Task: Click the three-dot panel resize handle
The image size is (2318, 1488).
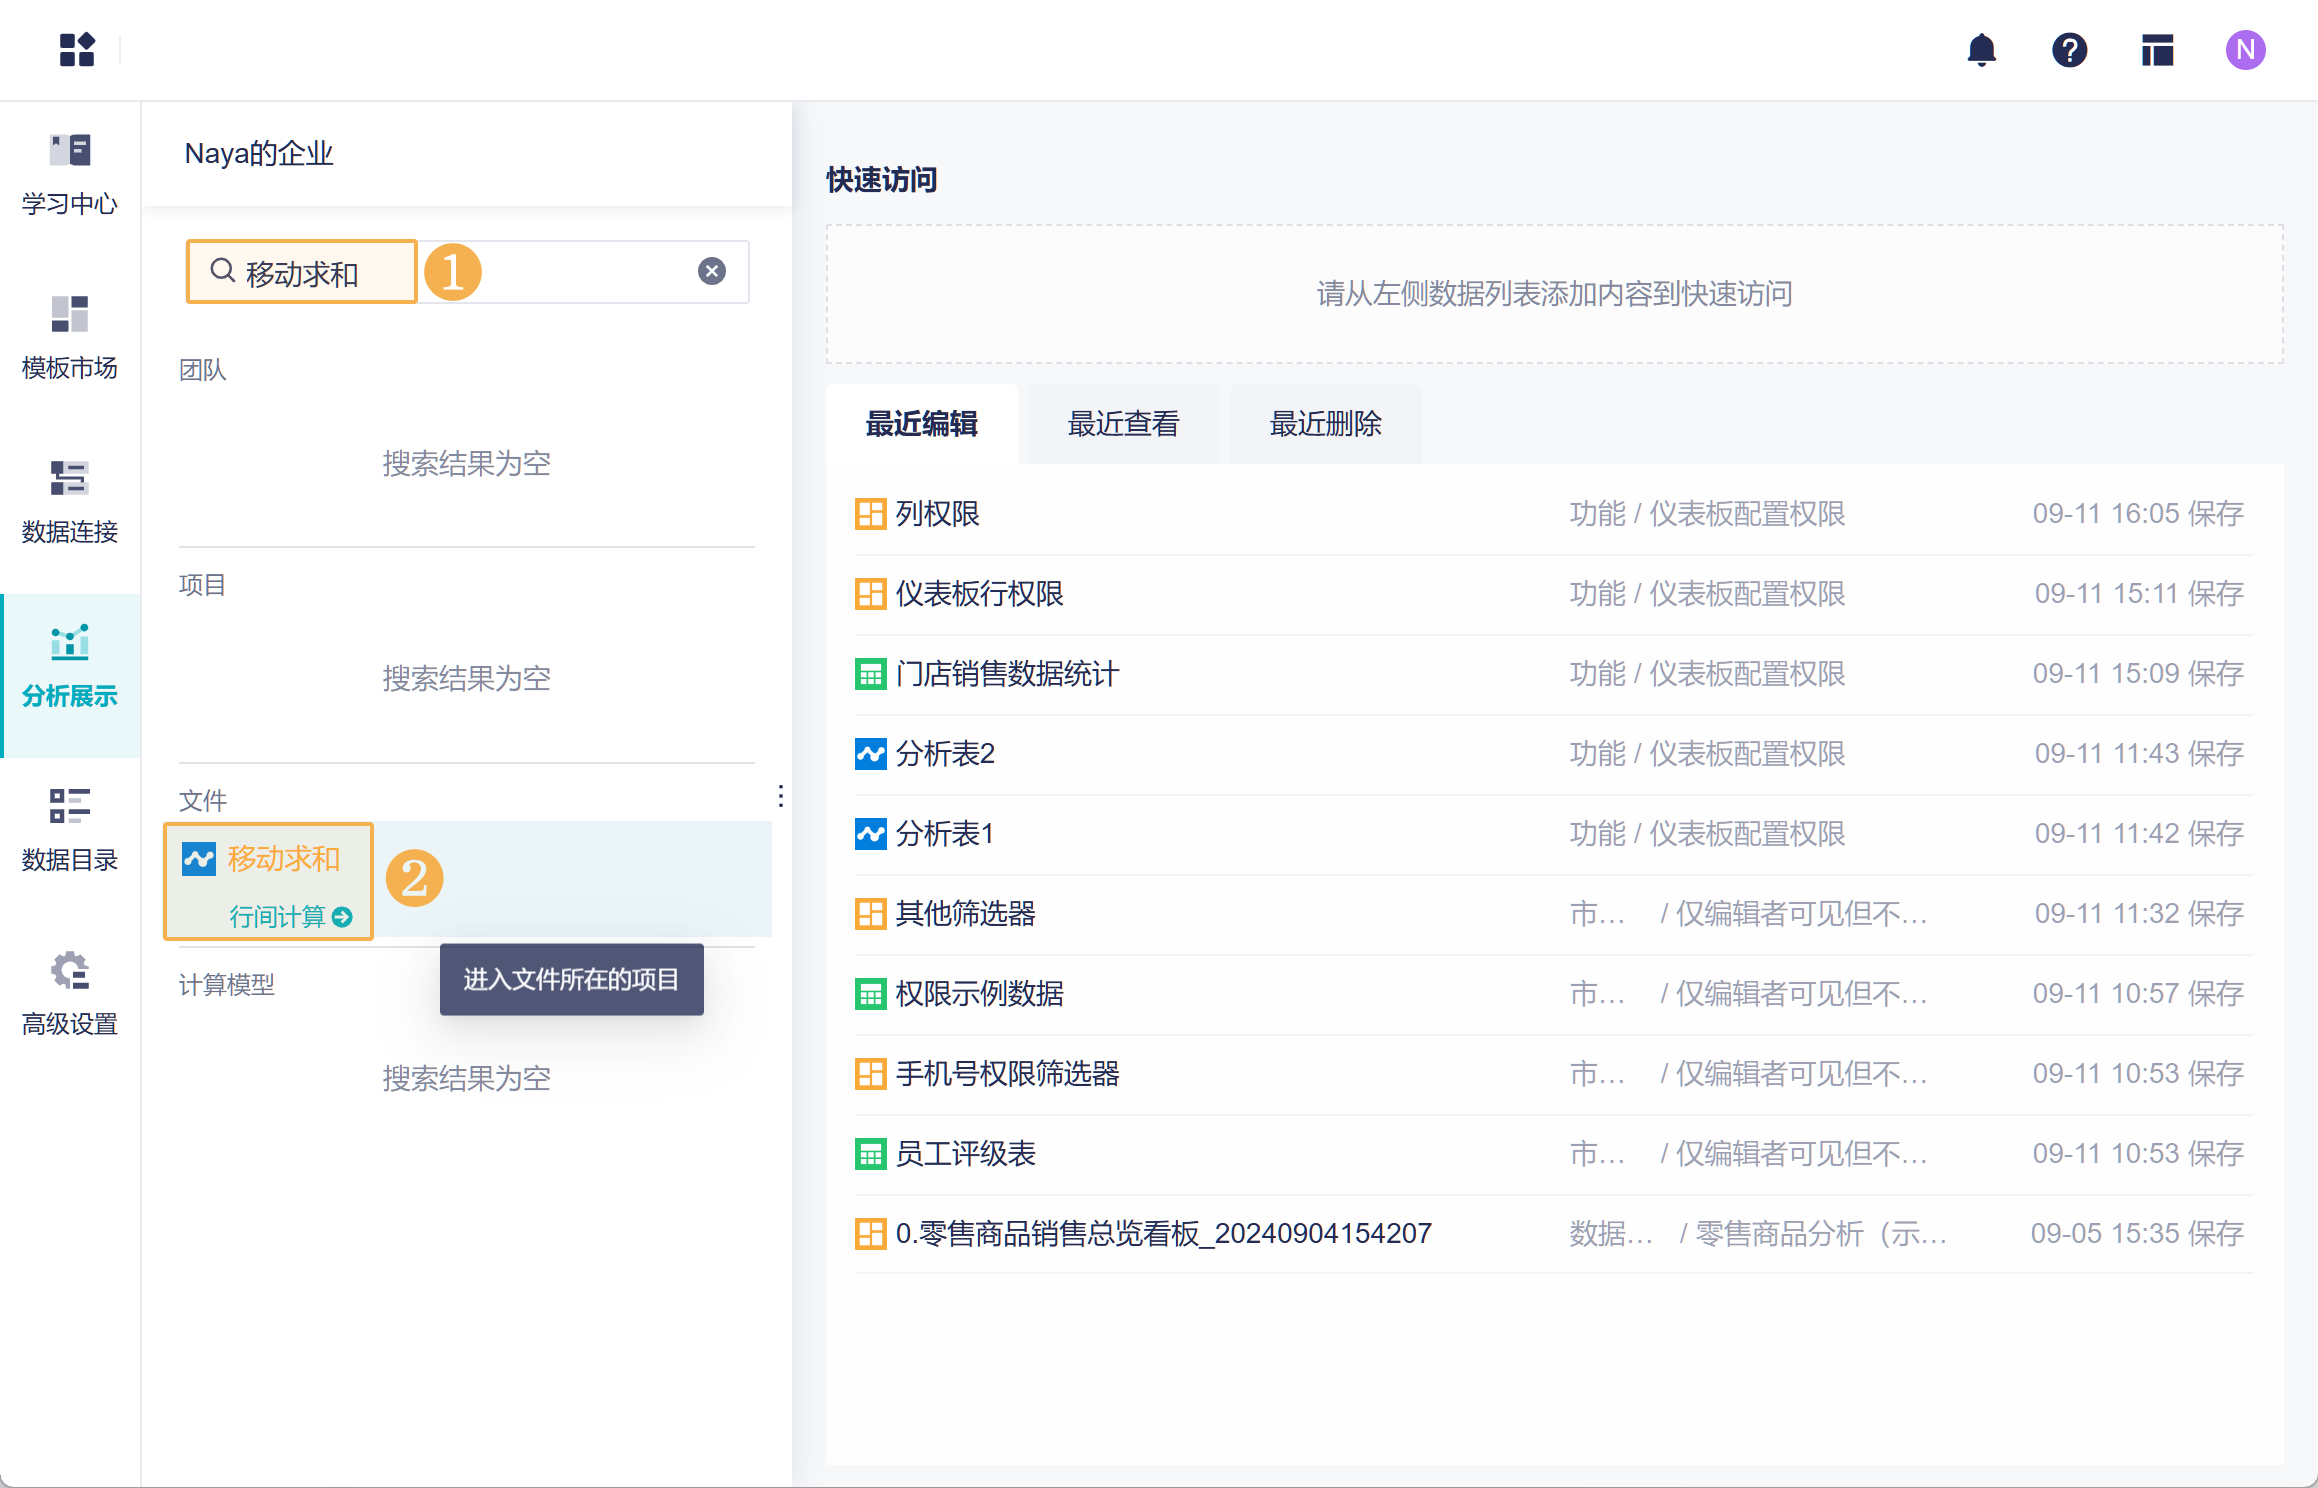Action: 780,796
